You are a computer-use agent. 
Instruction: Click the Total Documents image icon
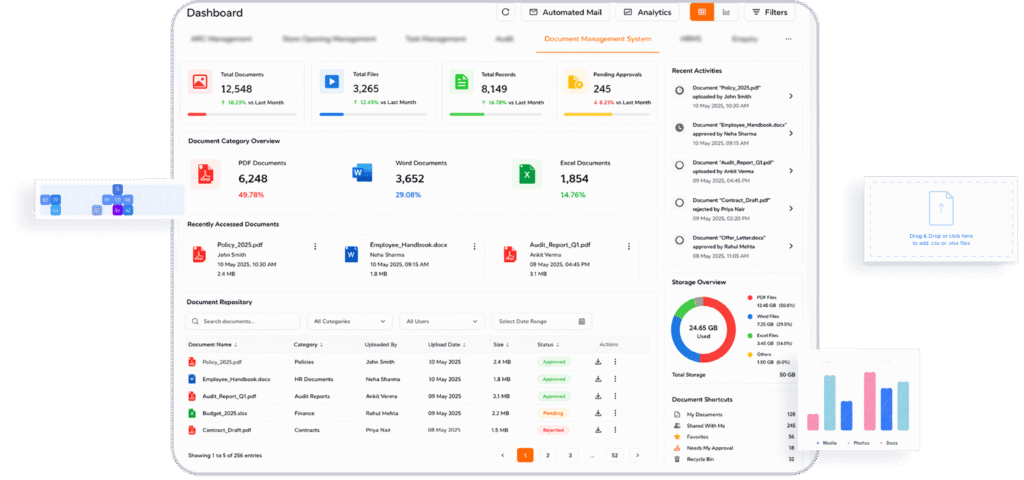click(200, 82)
